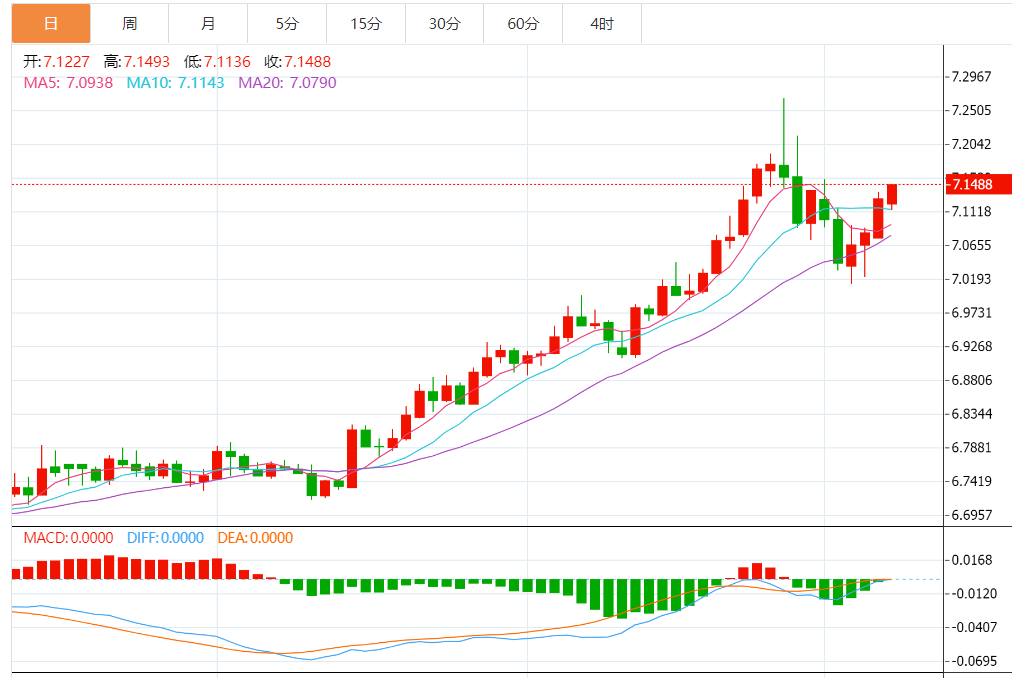Click the 7.2505 price axis label
1012x678 pixels.
971,110
